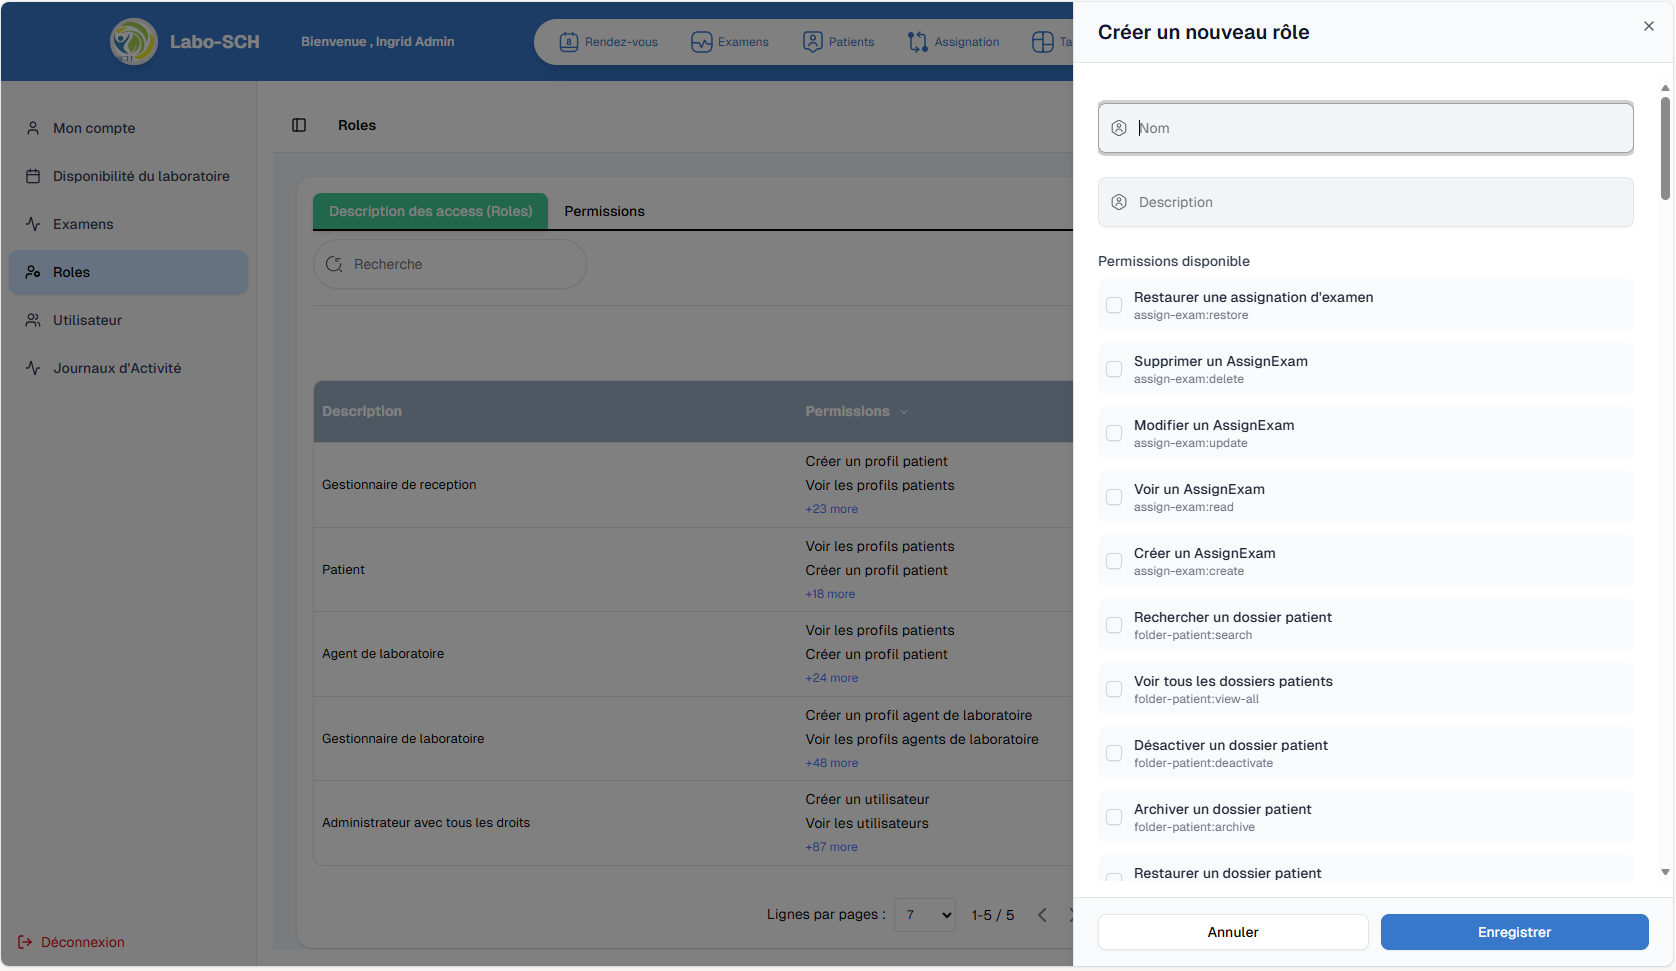Open the Lignes par pages dropdown
This screenshot has height=971, width=1676.
click(x=924, y=915)
